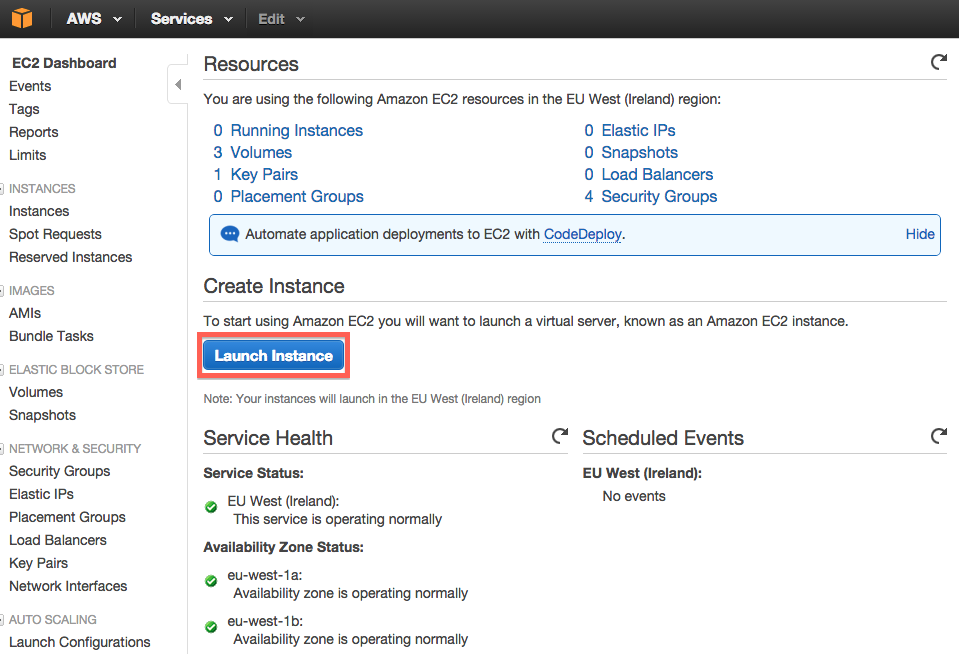This screenshot has height=654, width=959.
Task: Open the Edit dropdown menu
Action: click(281, 19)
